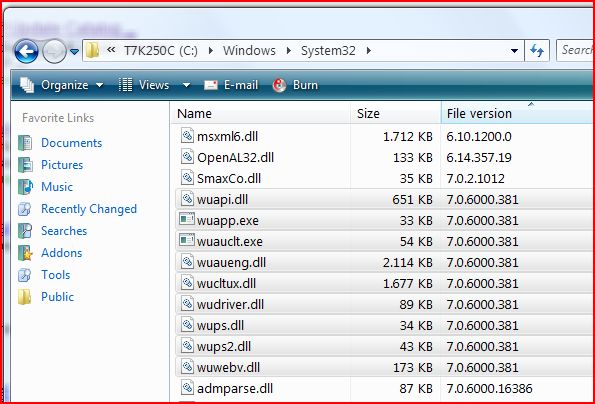Click the 2.114 KB size cell

408,263
